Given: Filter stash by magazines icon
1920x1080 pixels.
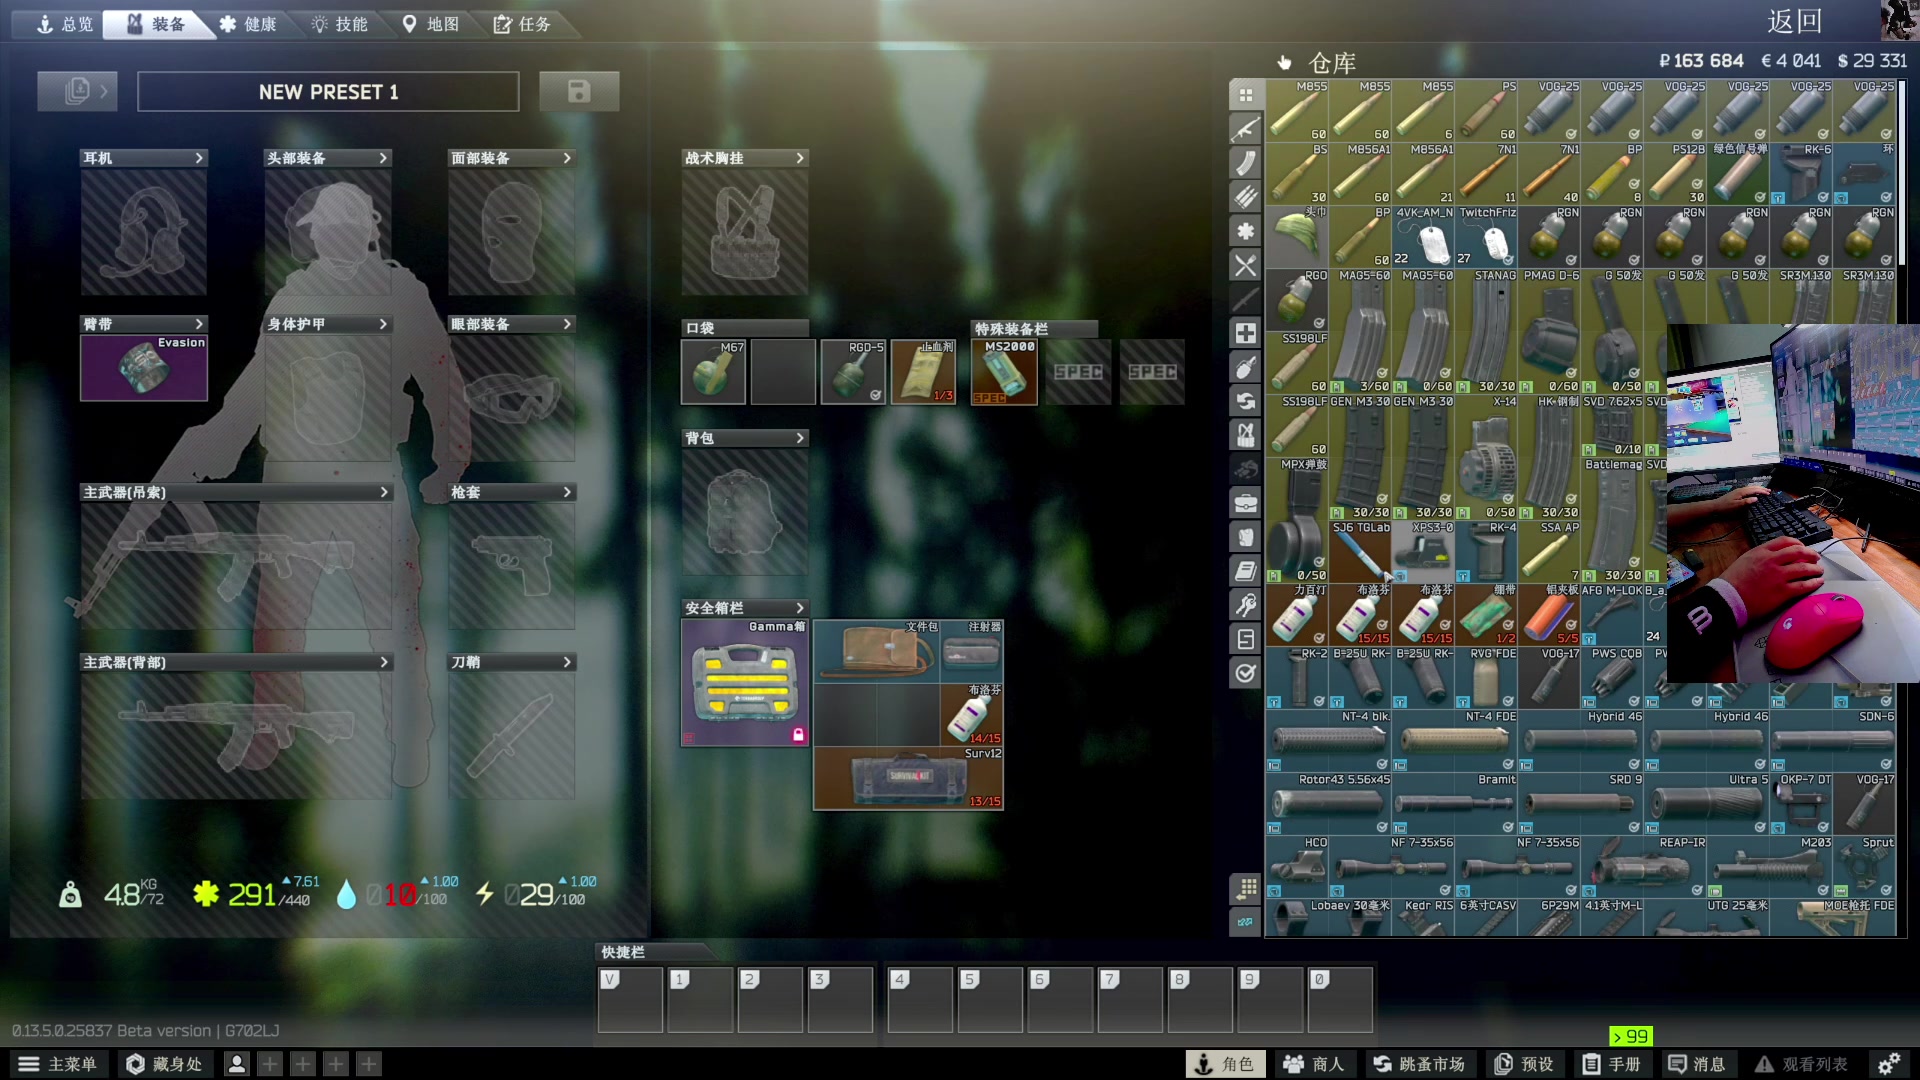Looking at the screenshot, I should pyautogui.click(x=1245, y=163).
